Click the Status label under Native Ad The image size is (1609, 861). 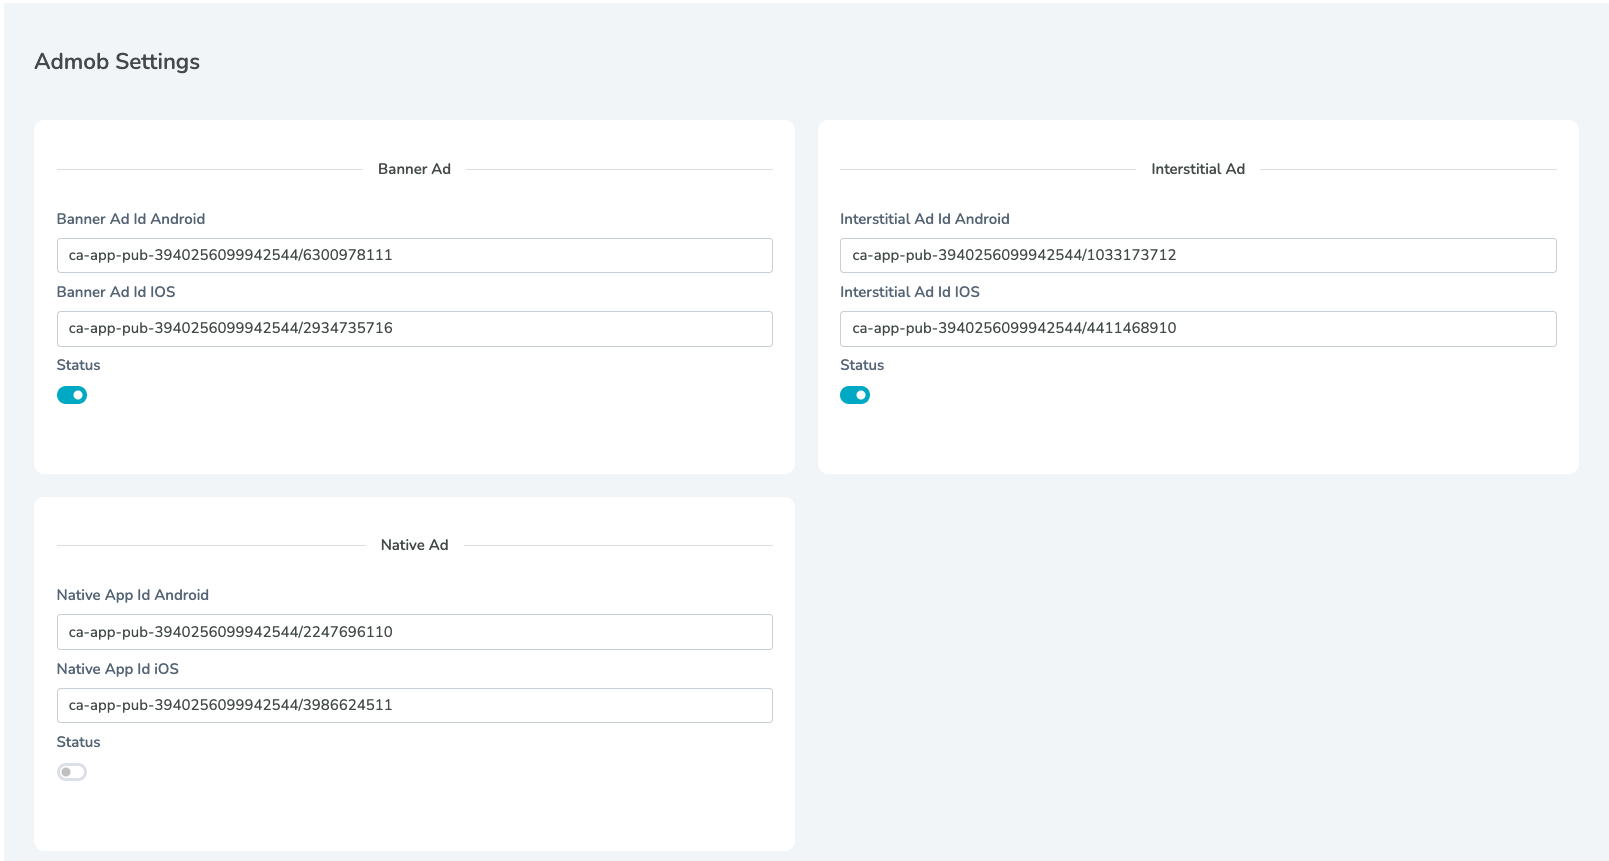tap(78, 742)
